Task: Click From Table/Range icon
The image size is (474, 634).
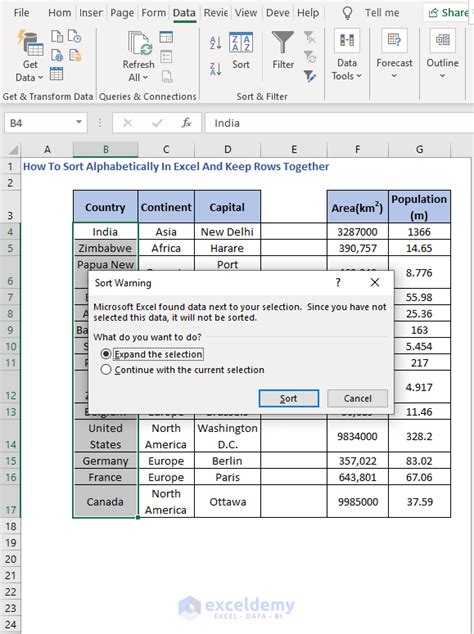Action: click(57, 74)
